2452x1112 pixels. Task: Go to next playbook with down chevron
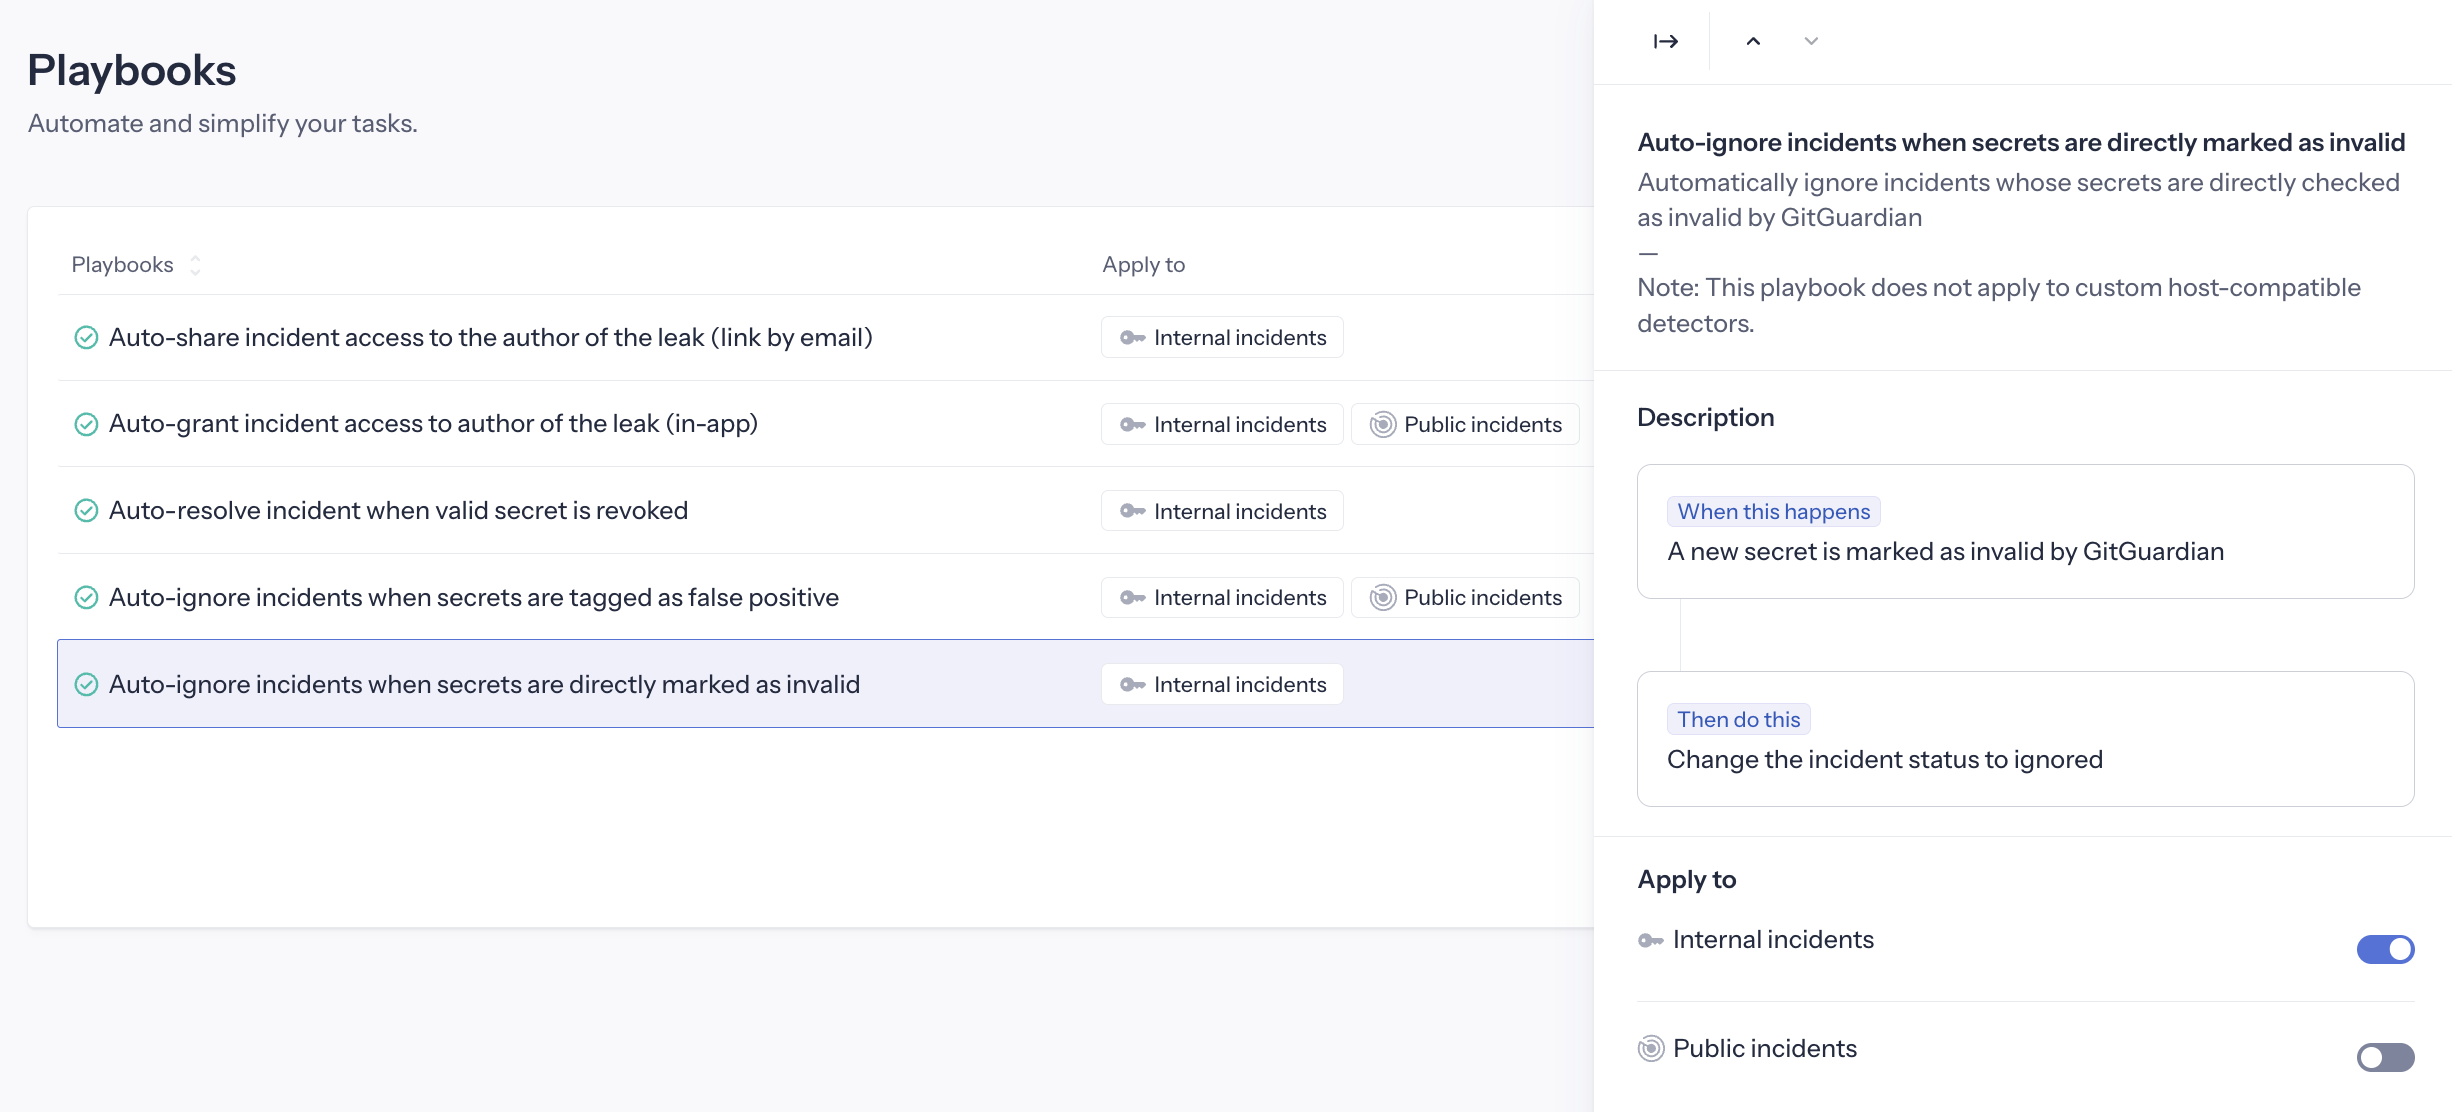coord(1811,41)
